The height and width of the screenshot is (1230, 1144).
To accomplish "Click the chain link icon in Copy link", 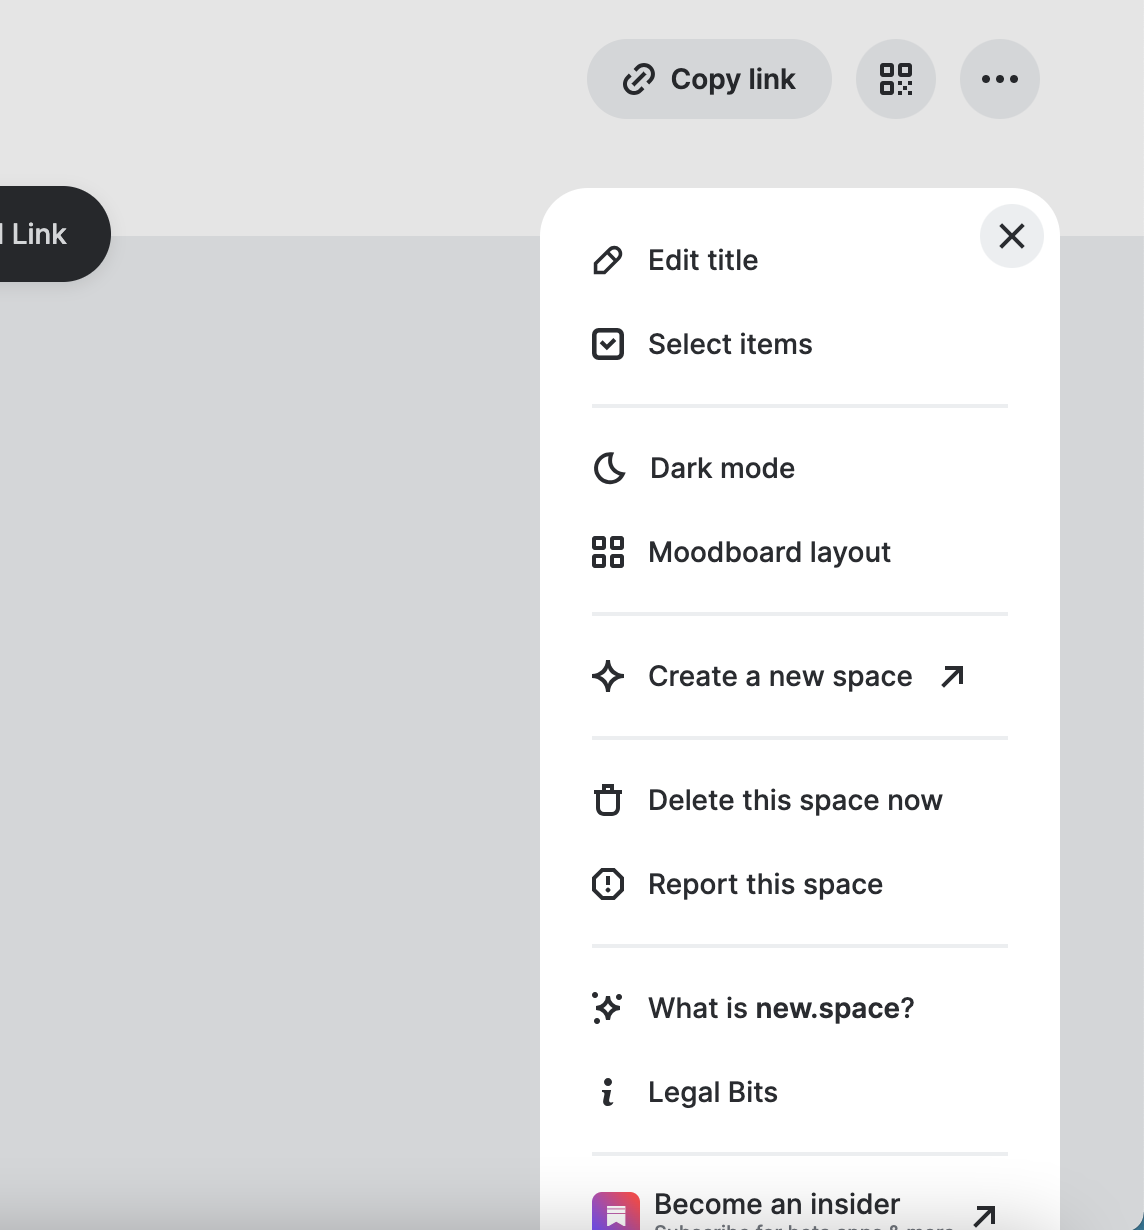I will click(x=639, y=79).
